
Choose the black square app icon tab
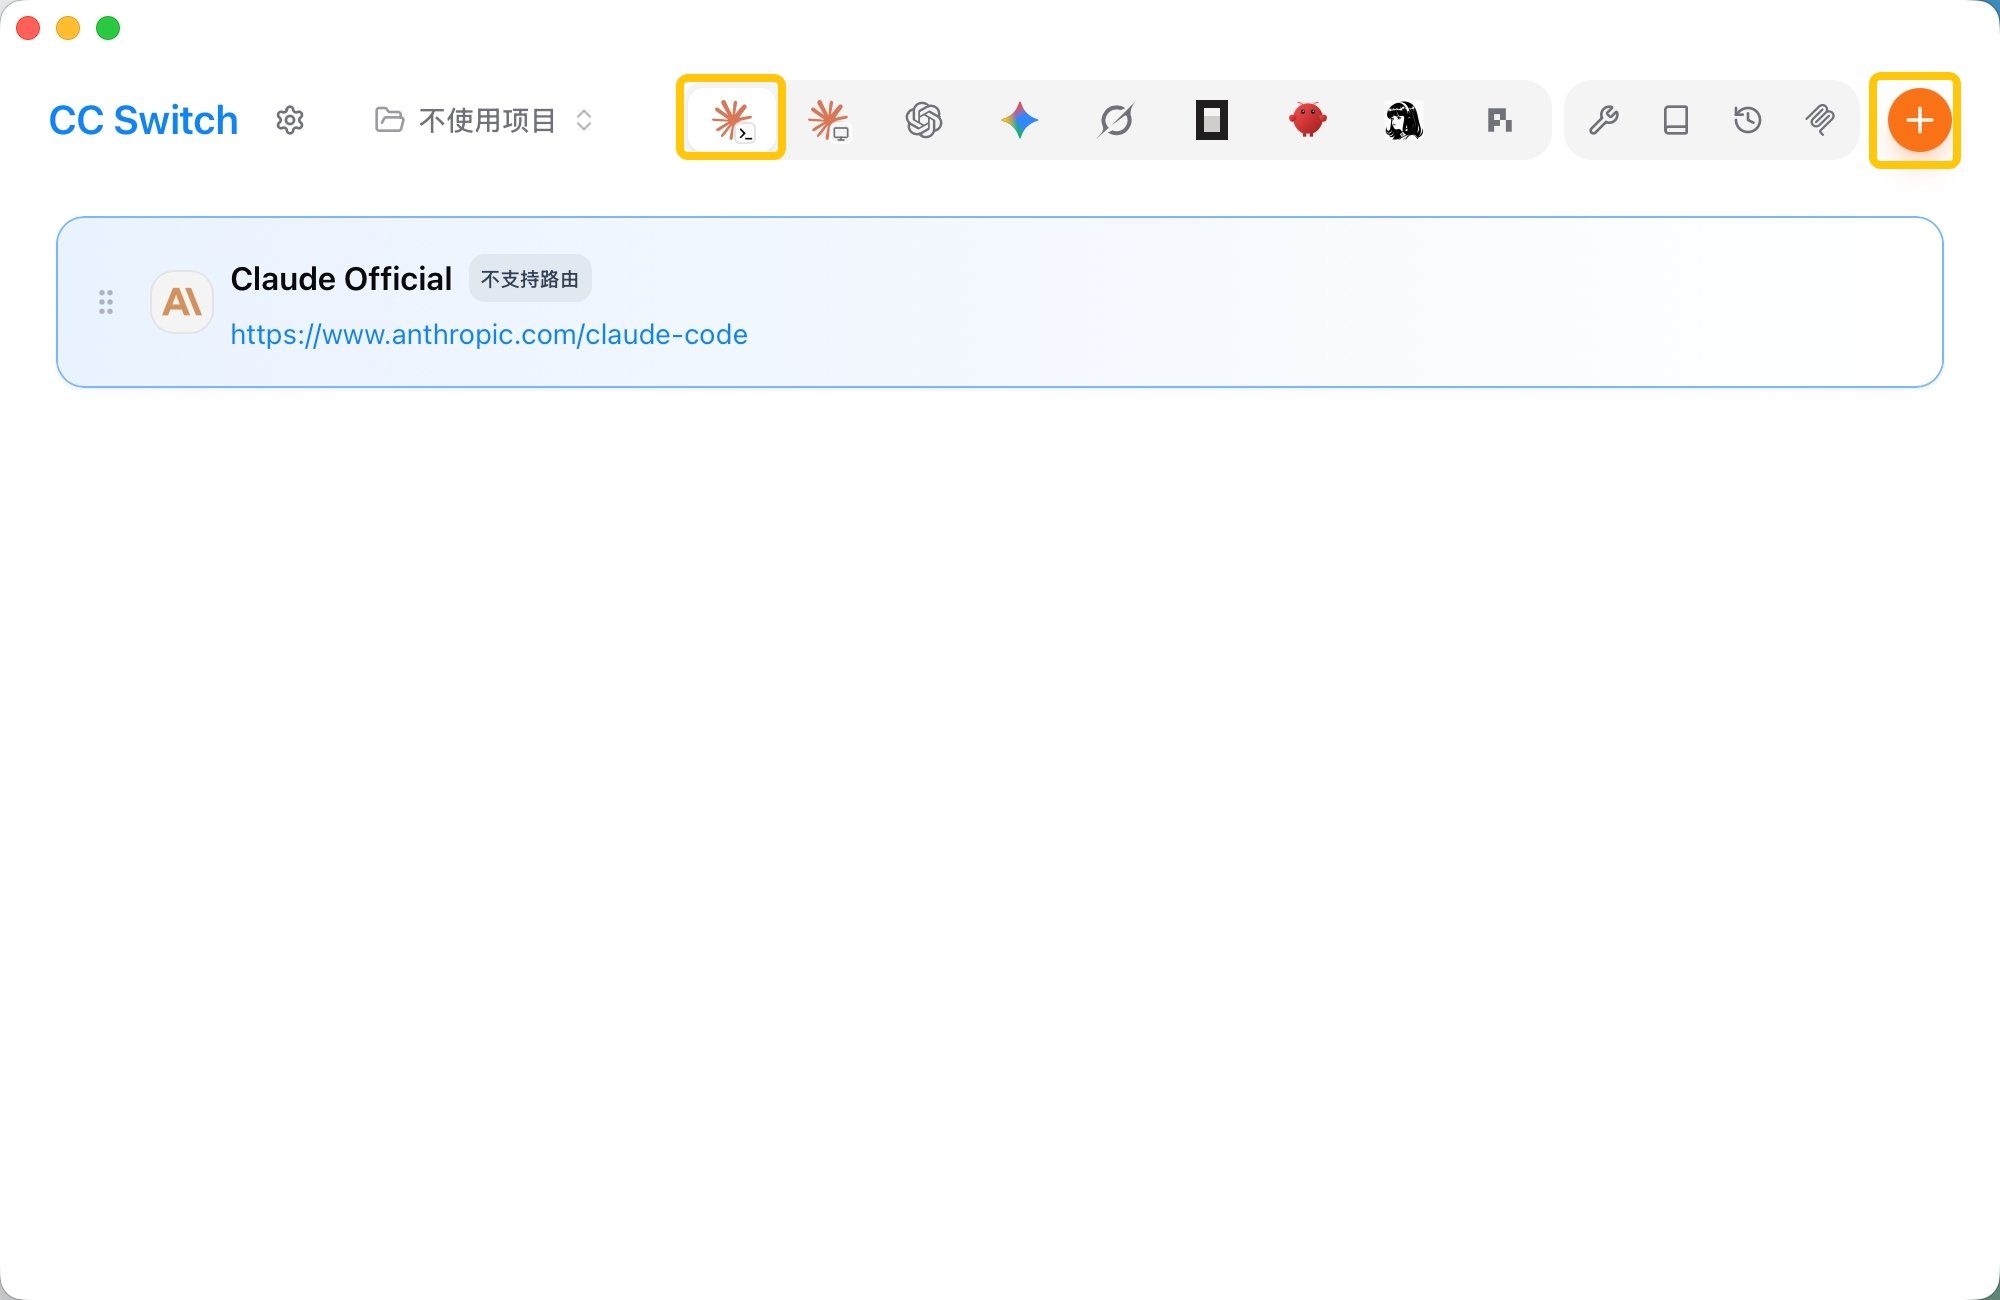pyautogui.click(x=1211, y=120)
